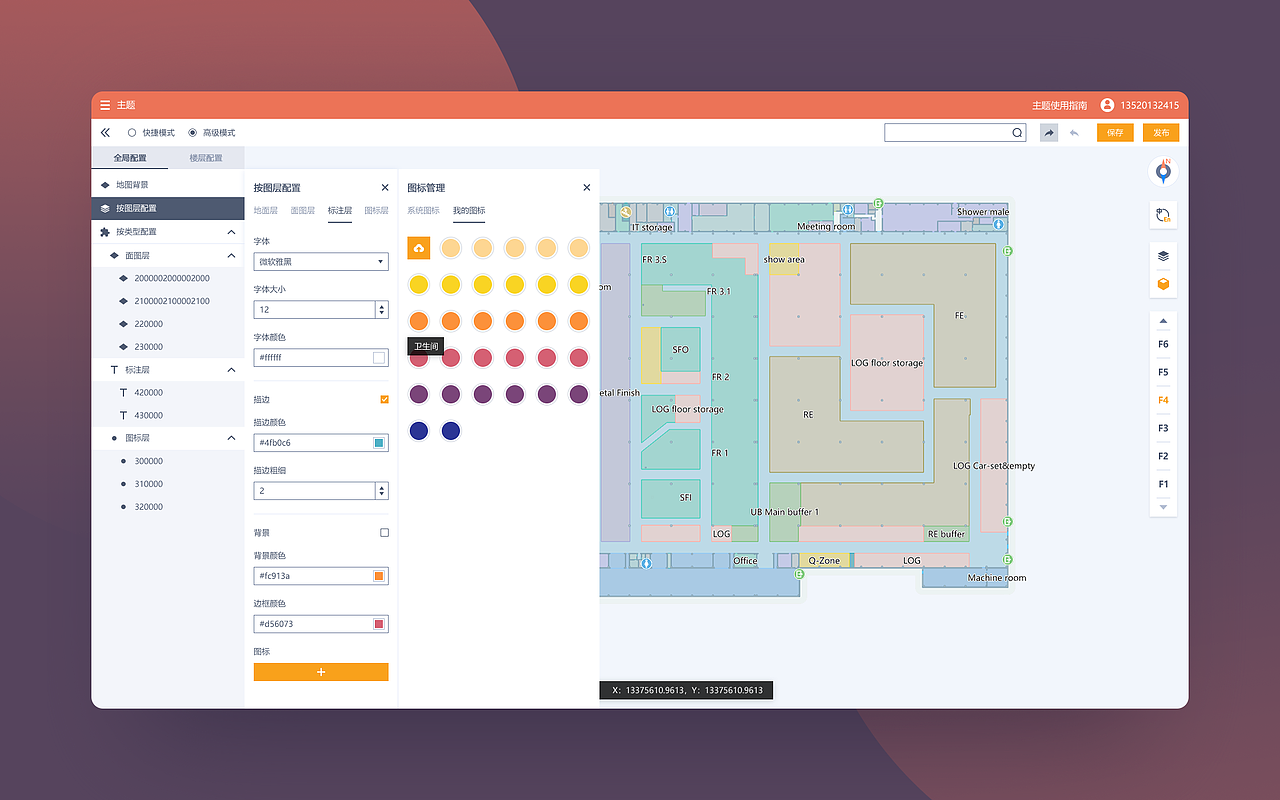
Task: Select the first dark-blue icon
Action: pyautogui.click(x=419, y=431)
